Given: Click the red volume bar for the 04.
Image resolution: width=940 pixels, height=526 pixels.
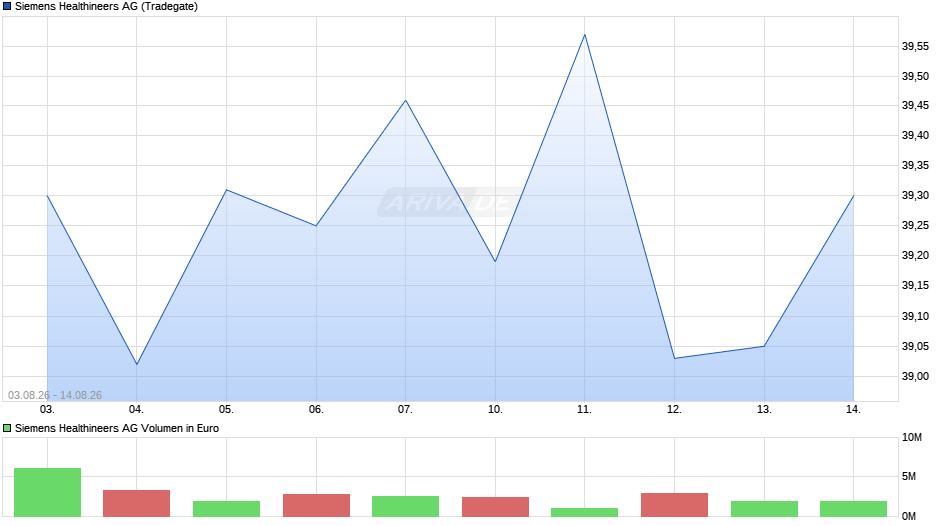Looking at the screenshot, I should pyautogui.click(x=137, y=503).
